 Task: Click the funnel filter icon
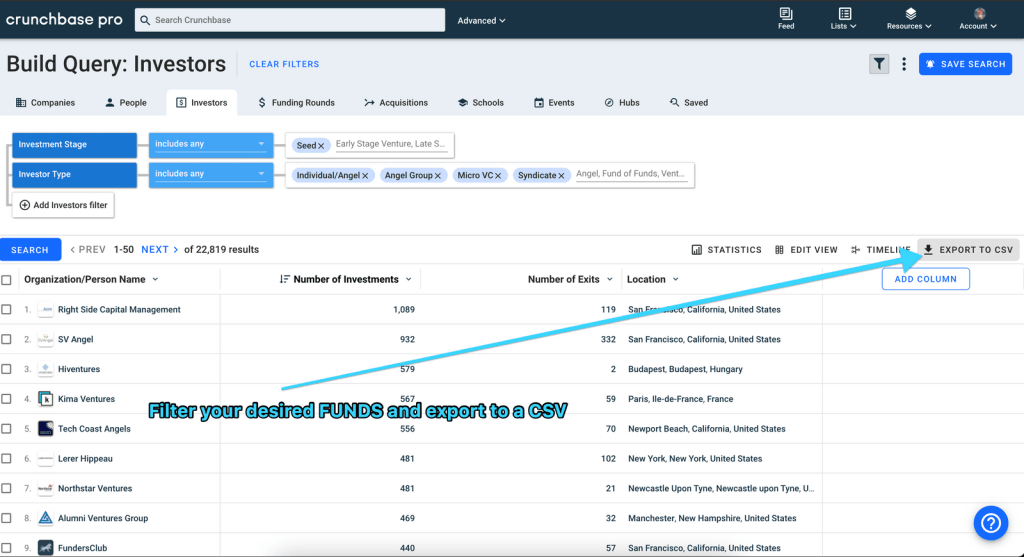[879, 64]
